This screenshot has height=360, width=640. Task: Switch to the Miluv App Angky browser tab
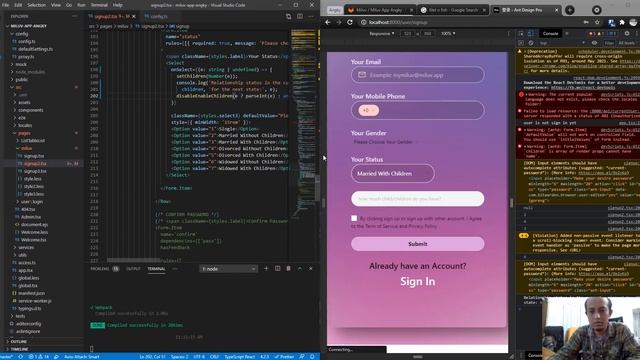[x=380, y=10]
